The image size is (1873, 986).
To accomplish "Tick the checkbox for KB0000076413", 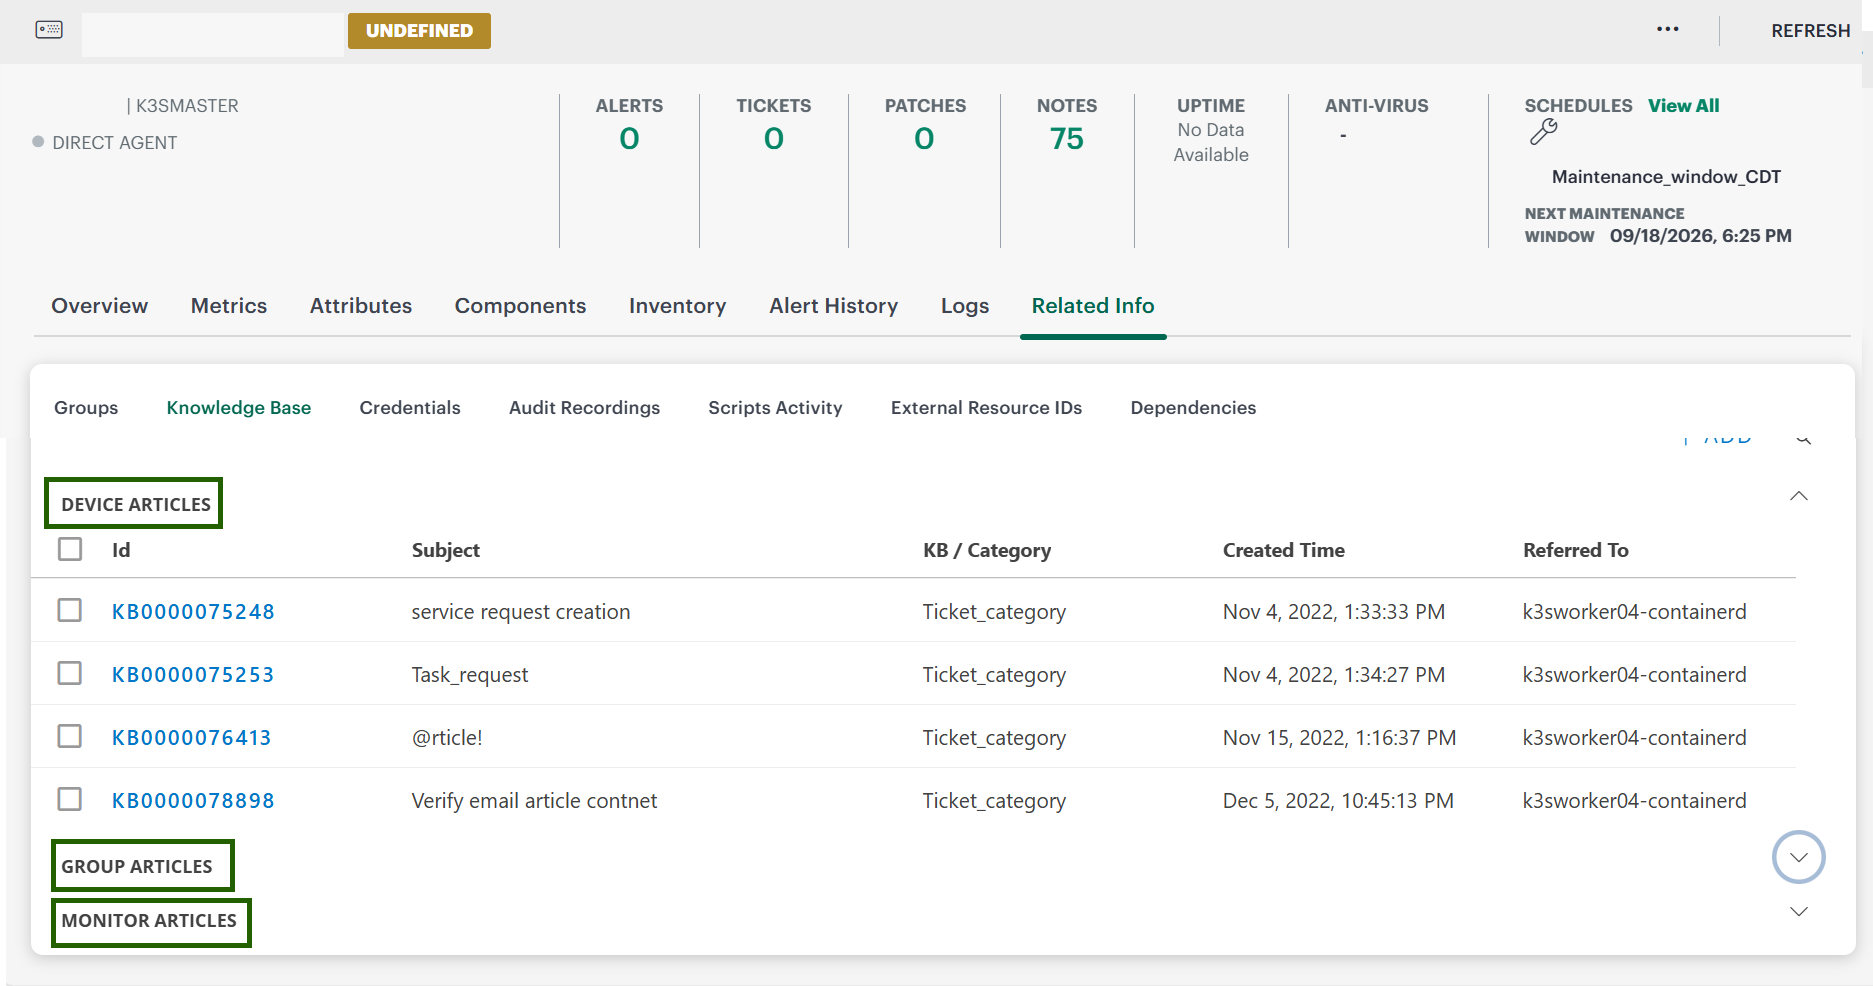I will pyautogui.click(x=70, y=736).
